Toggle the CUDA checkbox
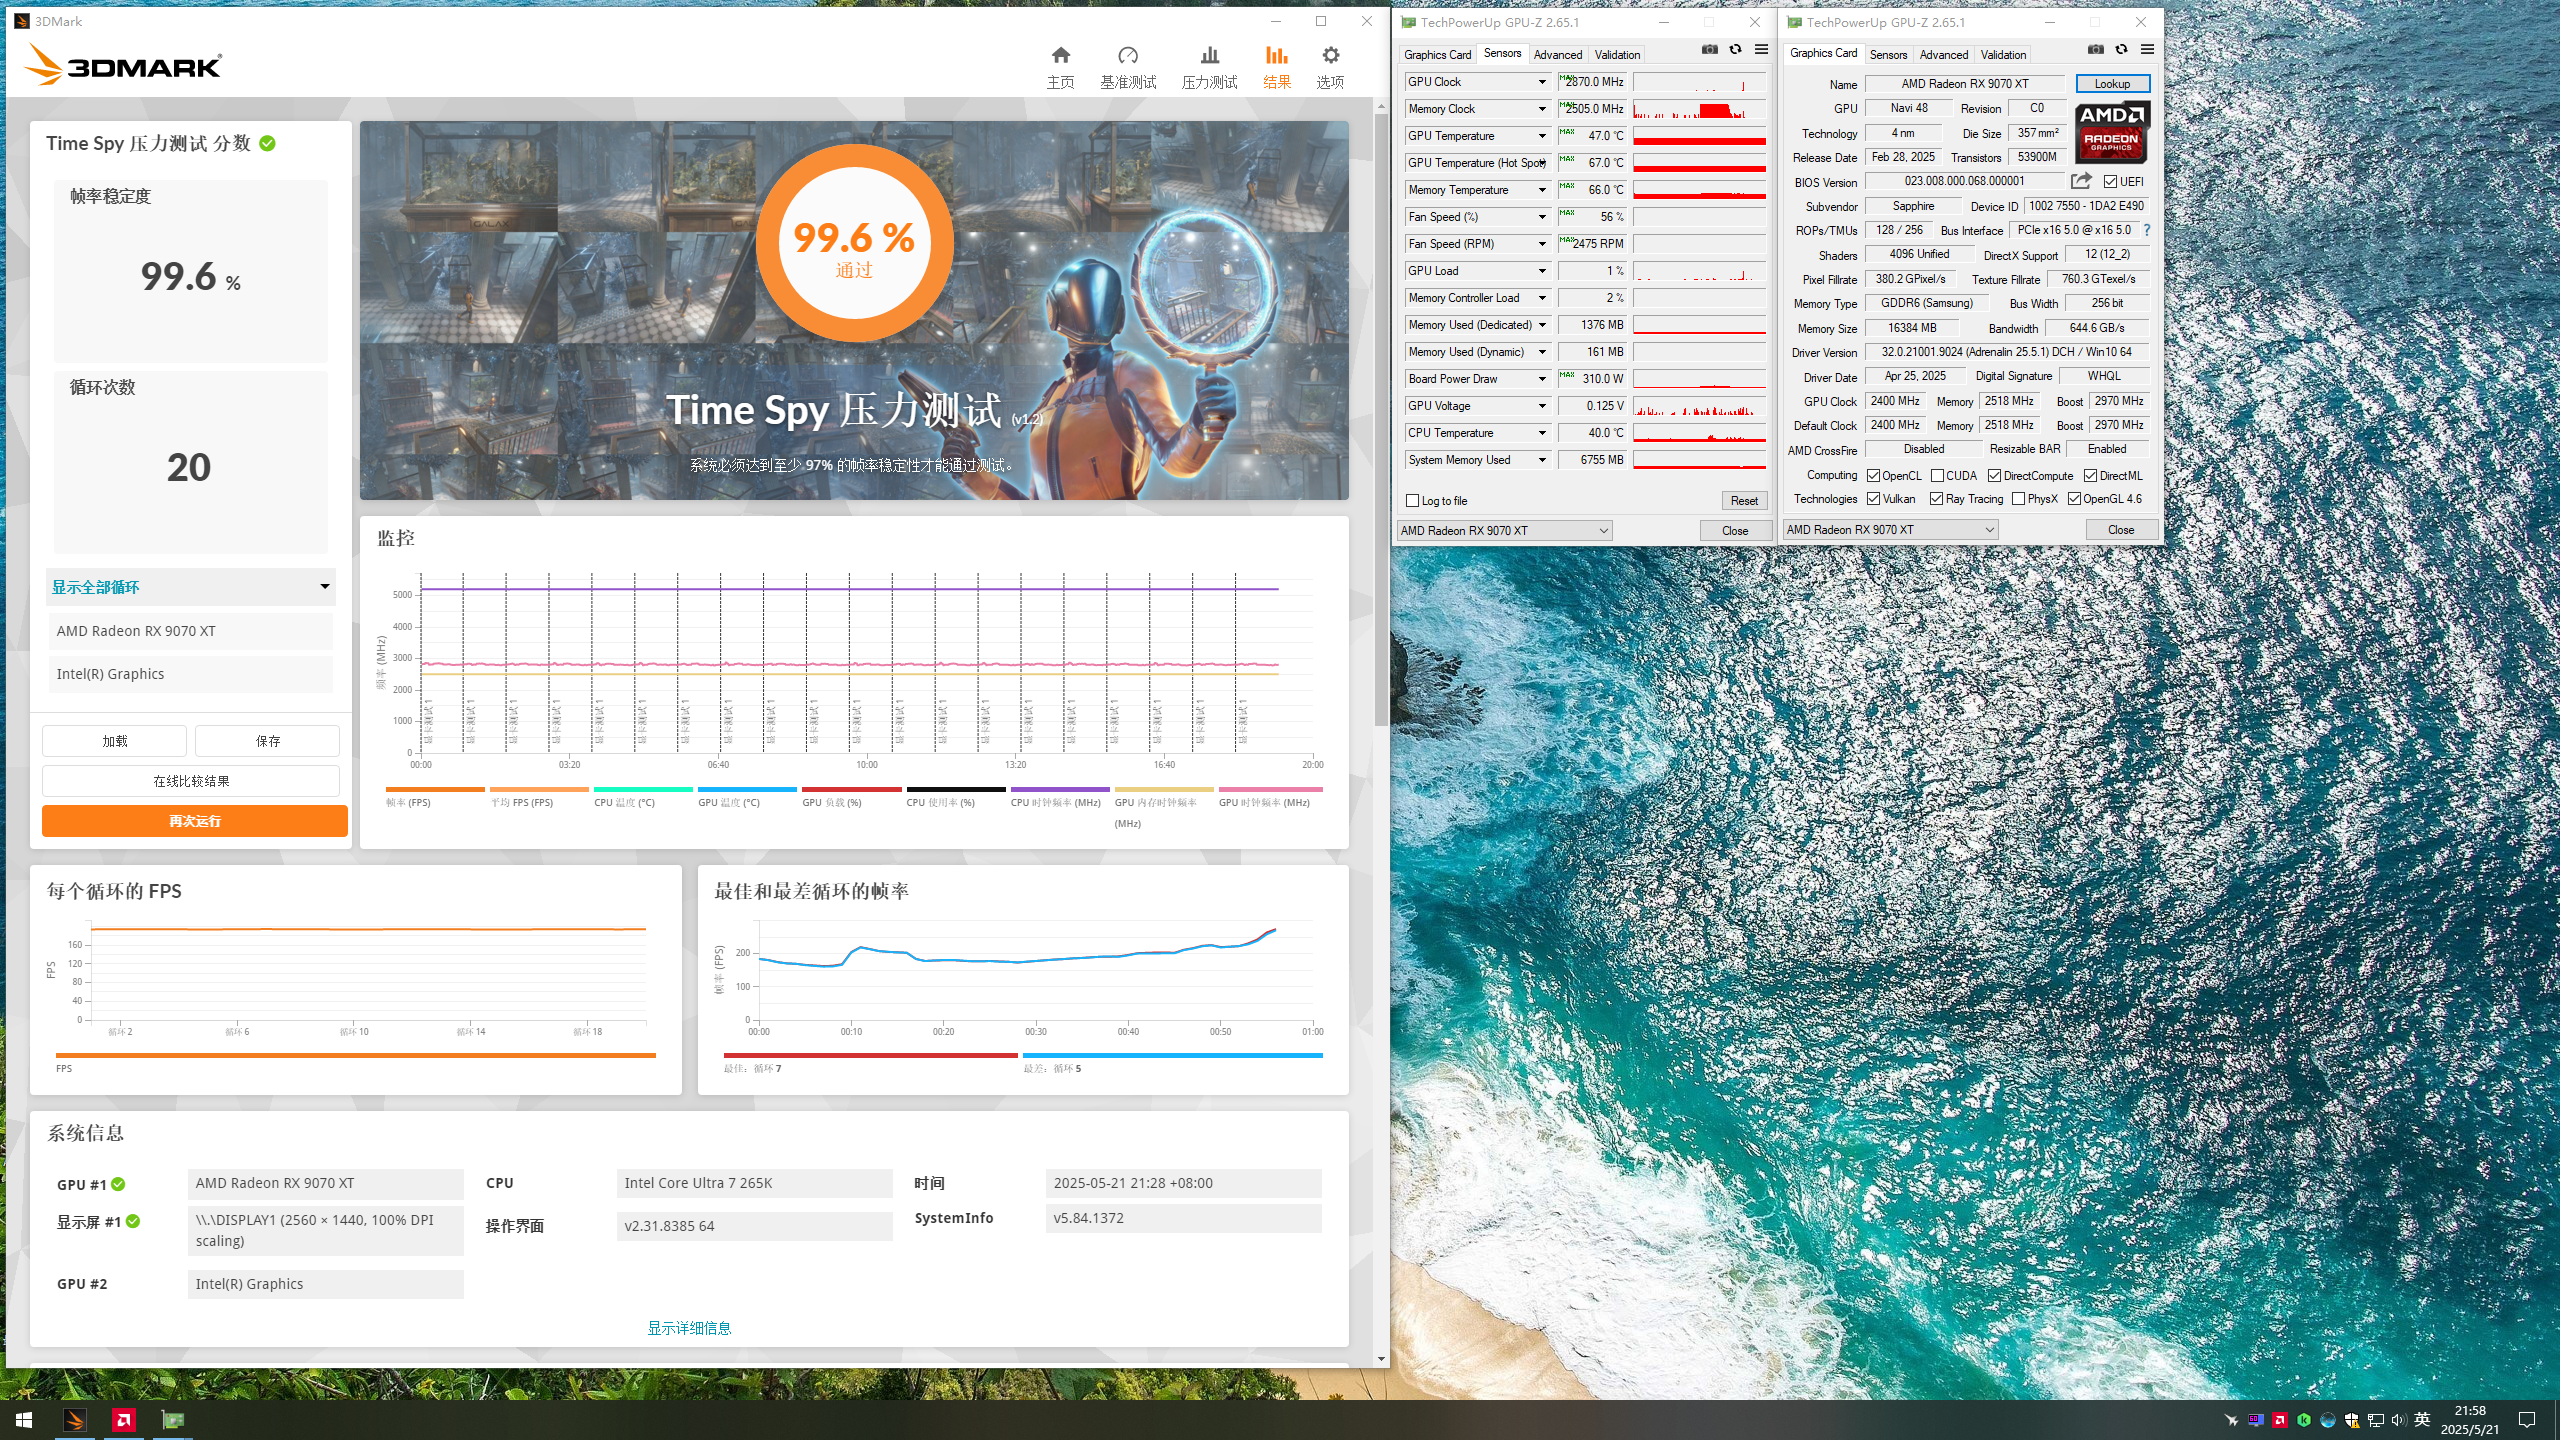This screenshot has height=1440, width=2560. [x=1937, y=476]
